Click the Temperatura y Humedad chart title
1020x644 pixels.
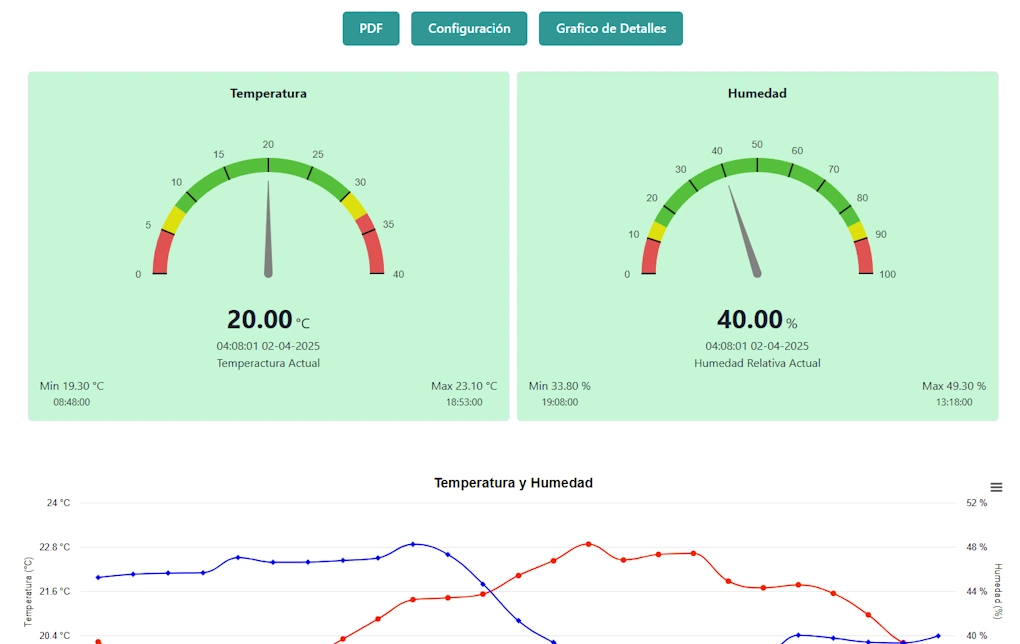click(512, 483)
